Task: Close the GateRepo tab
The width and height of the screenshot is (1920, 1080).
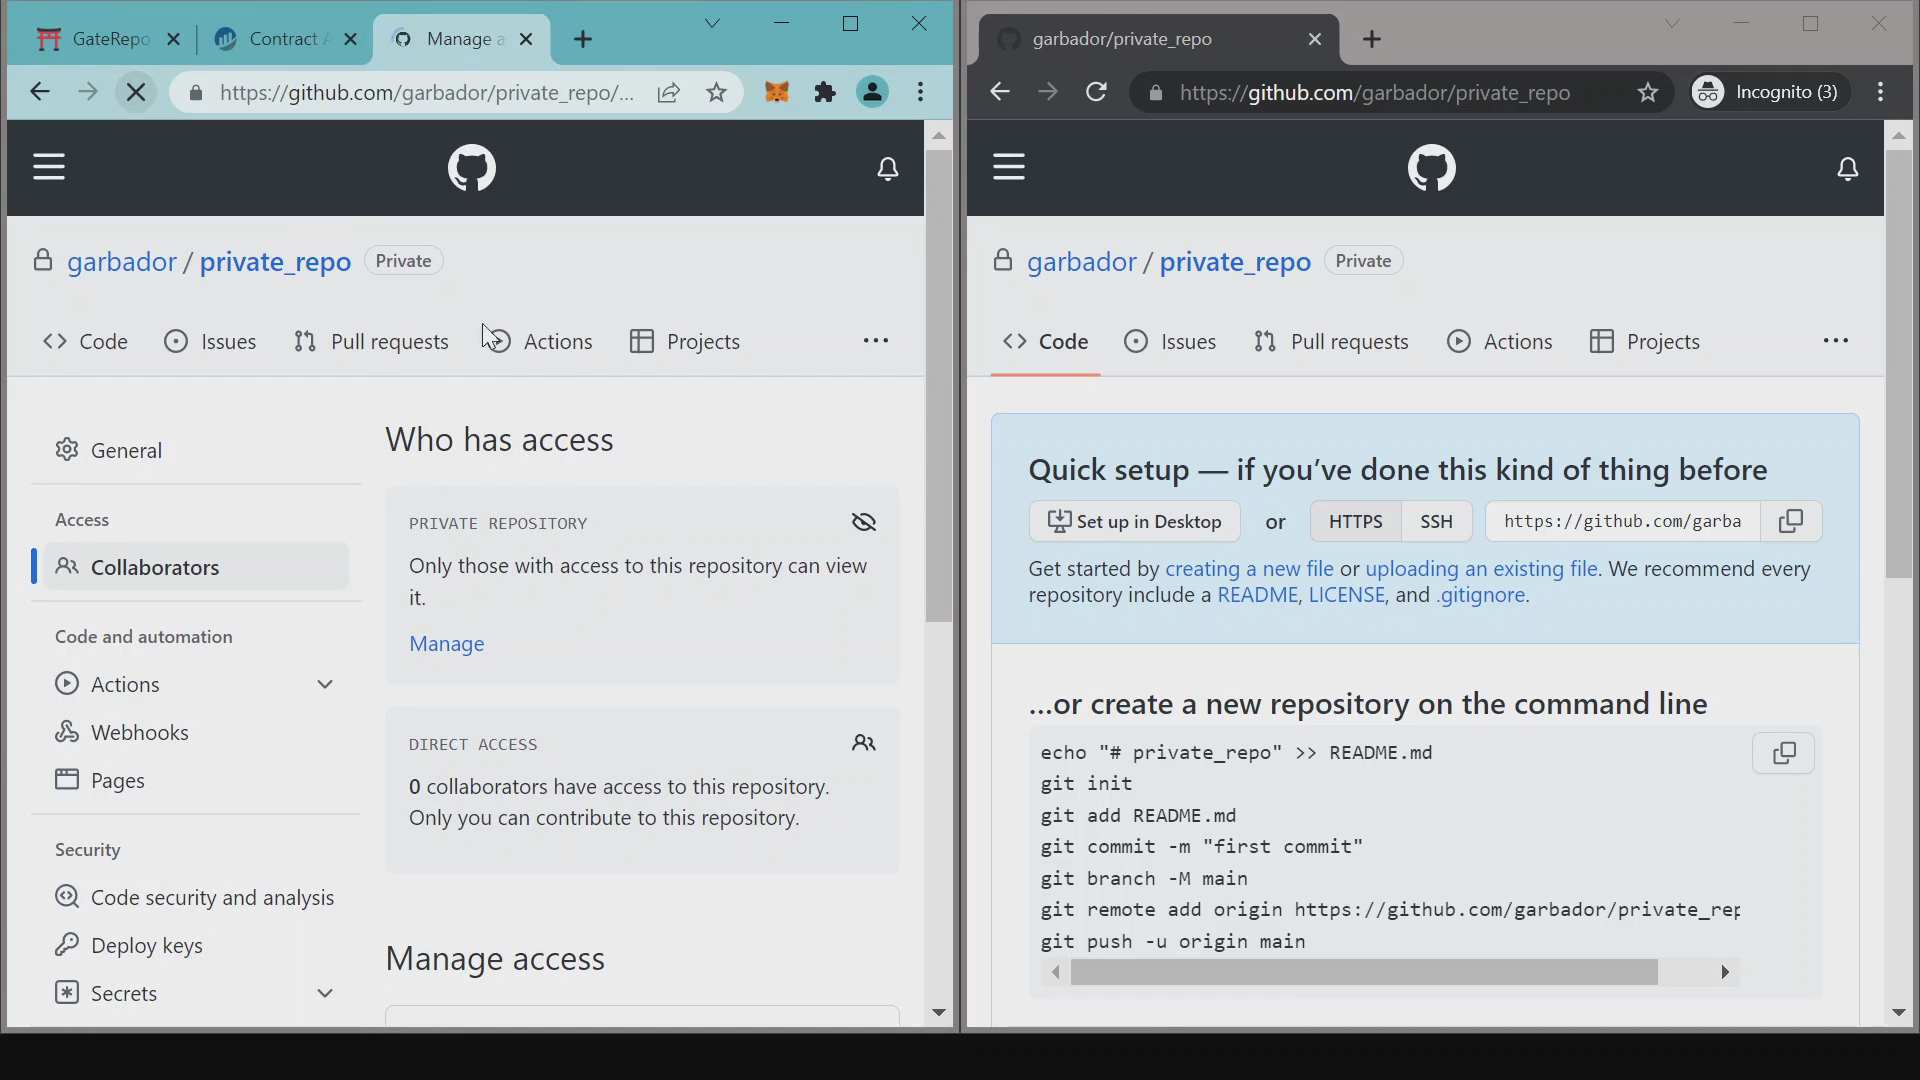Action: click(173, 39)
